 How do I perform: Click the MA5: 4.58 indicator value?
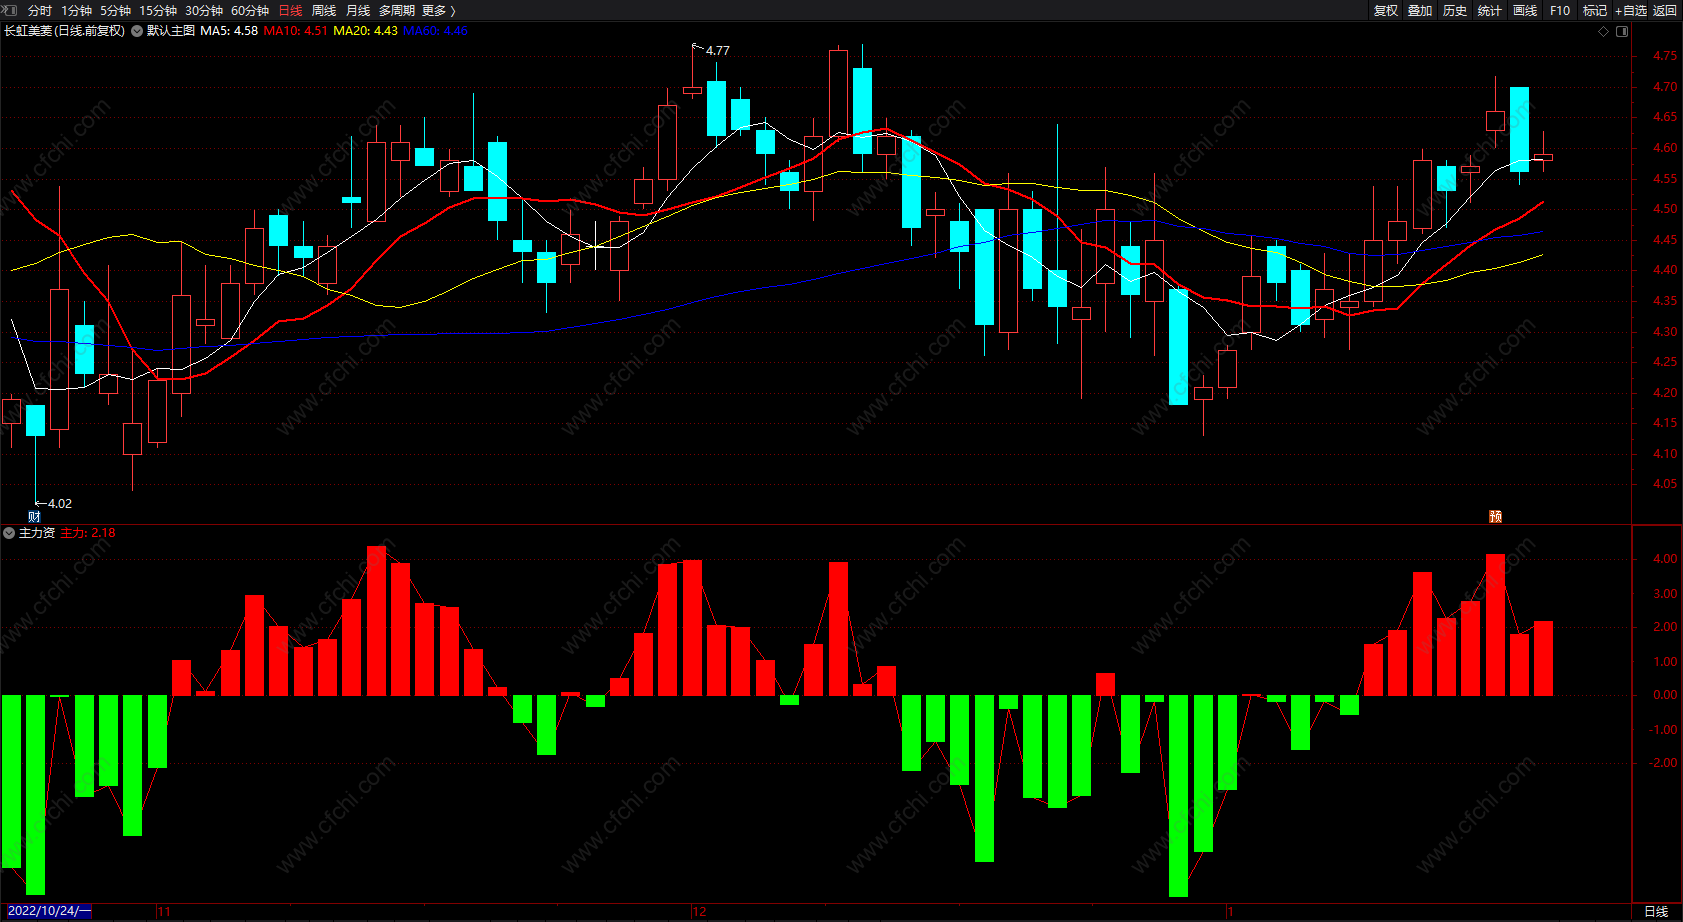pos(229,31)
